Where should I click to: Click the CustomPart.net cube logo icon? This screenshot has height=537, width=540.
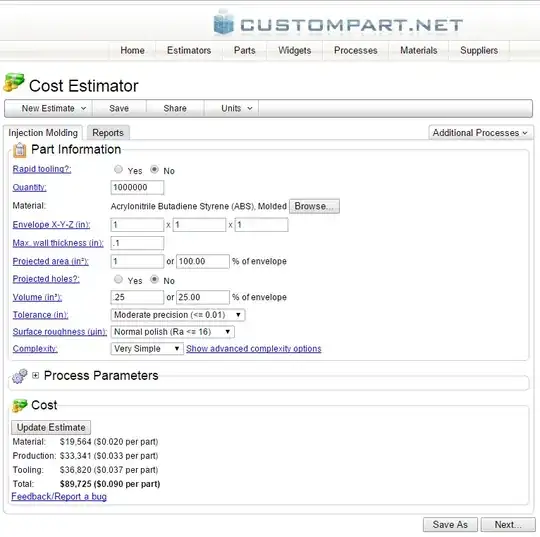pyautogui.click(x=223, y=23)
